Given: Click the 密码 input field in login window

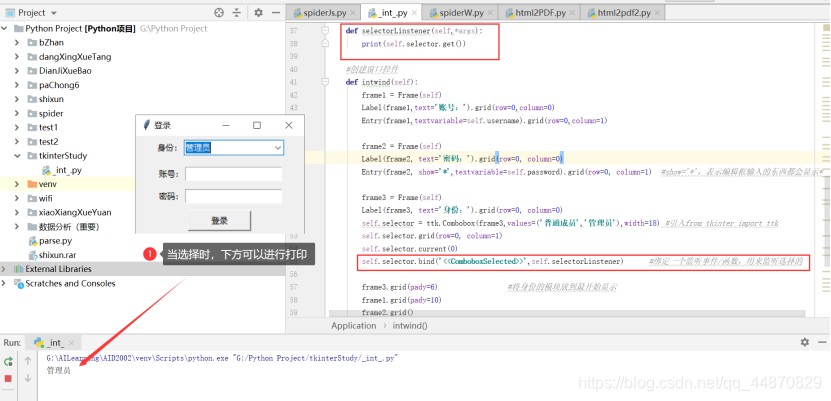Looking at the screenshot, I should (x=234, y=197).
